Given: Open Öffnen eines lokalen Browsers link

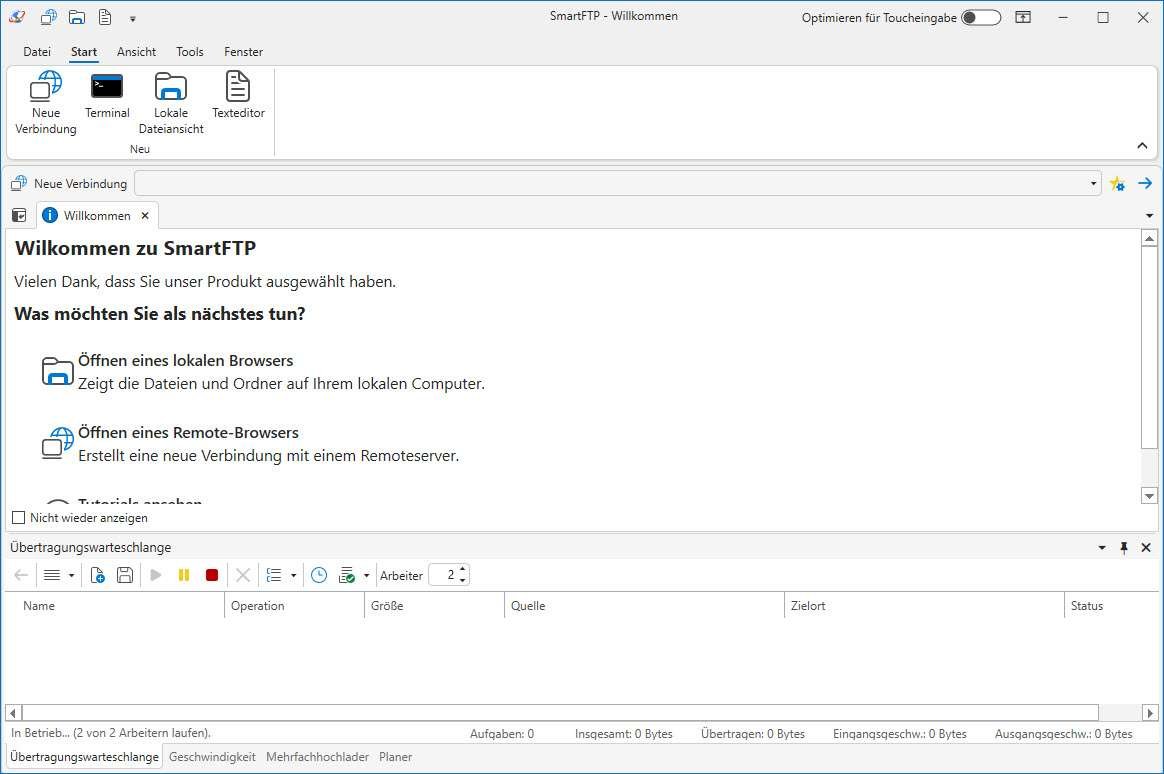Looking at the screenshot, I should [186, 360].
